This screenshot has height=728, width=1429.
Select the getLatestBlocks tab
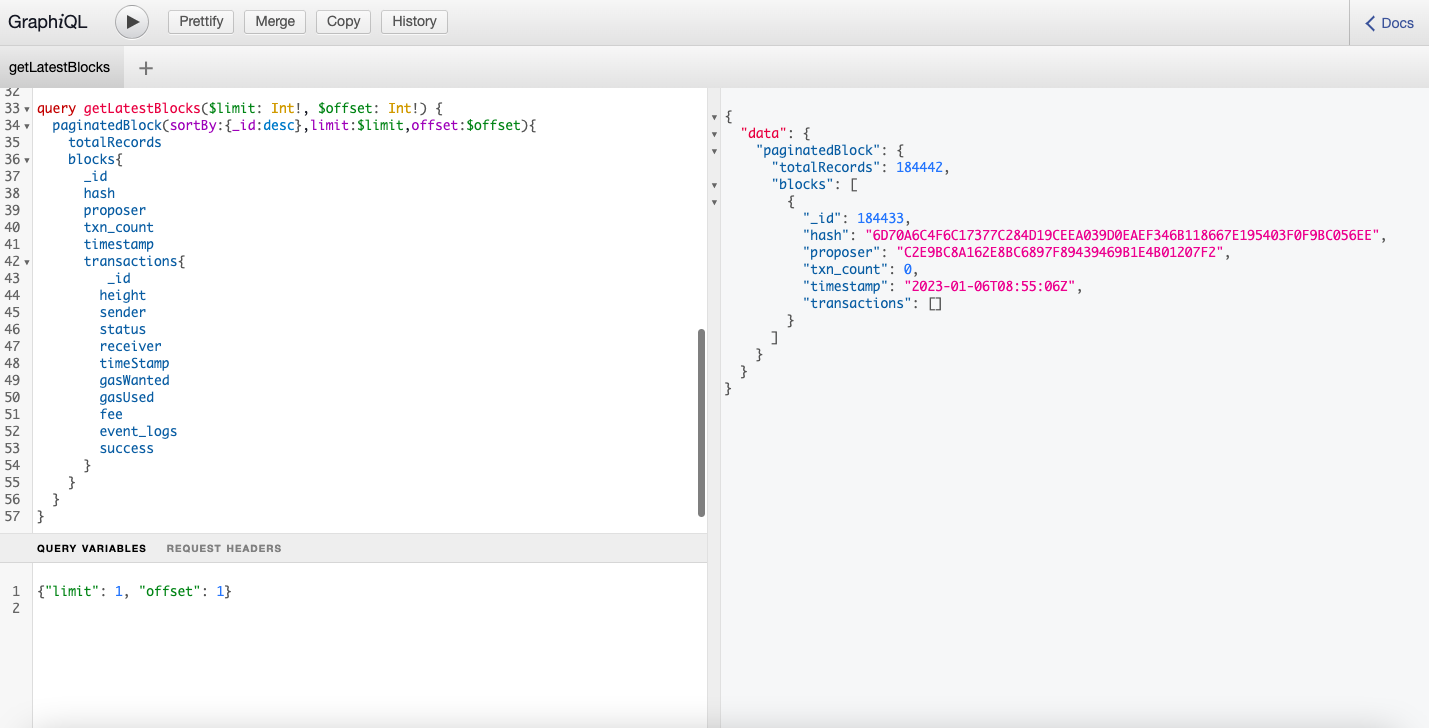point(59,68)
